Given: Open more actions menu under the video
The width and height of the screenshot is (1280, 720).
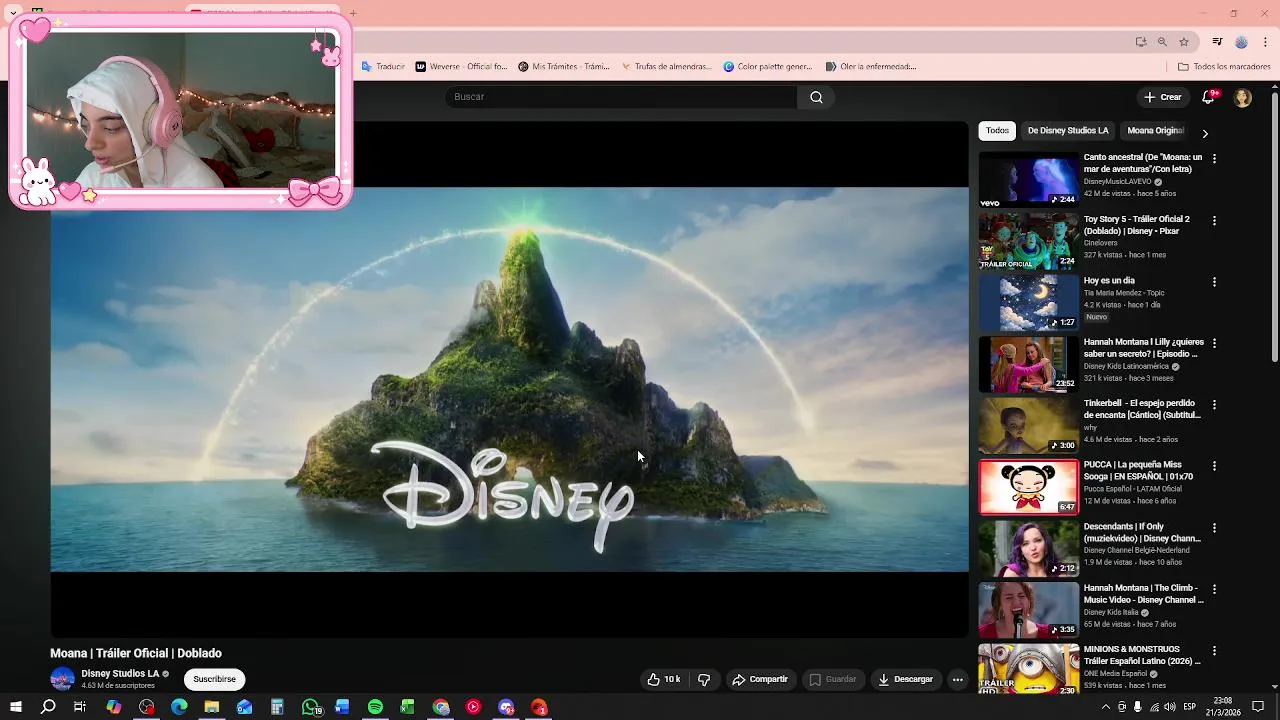Looking at the screenshot, I should pyautogui.click(x=957, y=679).
